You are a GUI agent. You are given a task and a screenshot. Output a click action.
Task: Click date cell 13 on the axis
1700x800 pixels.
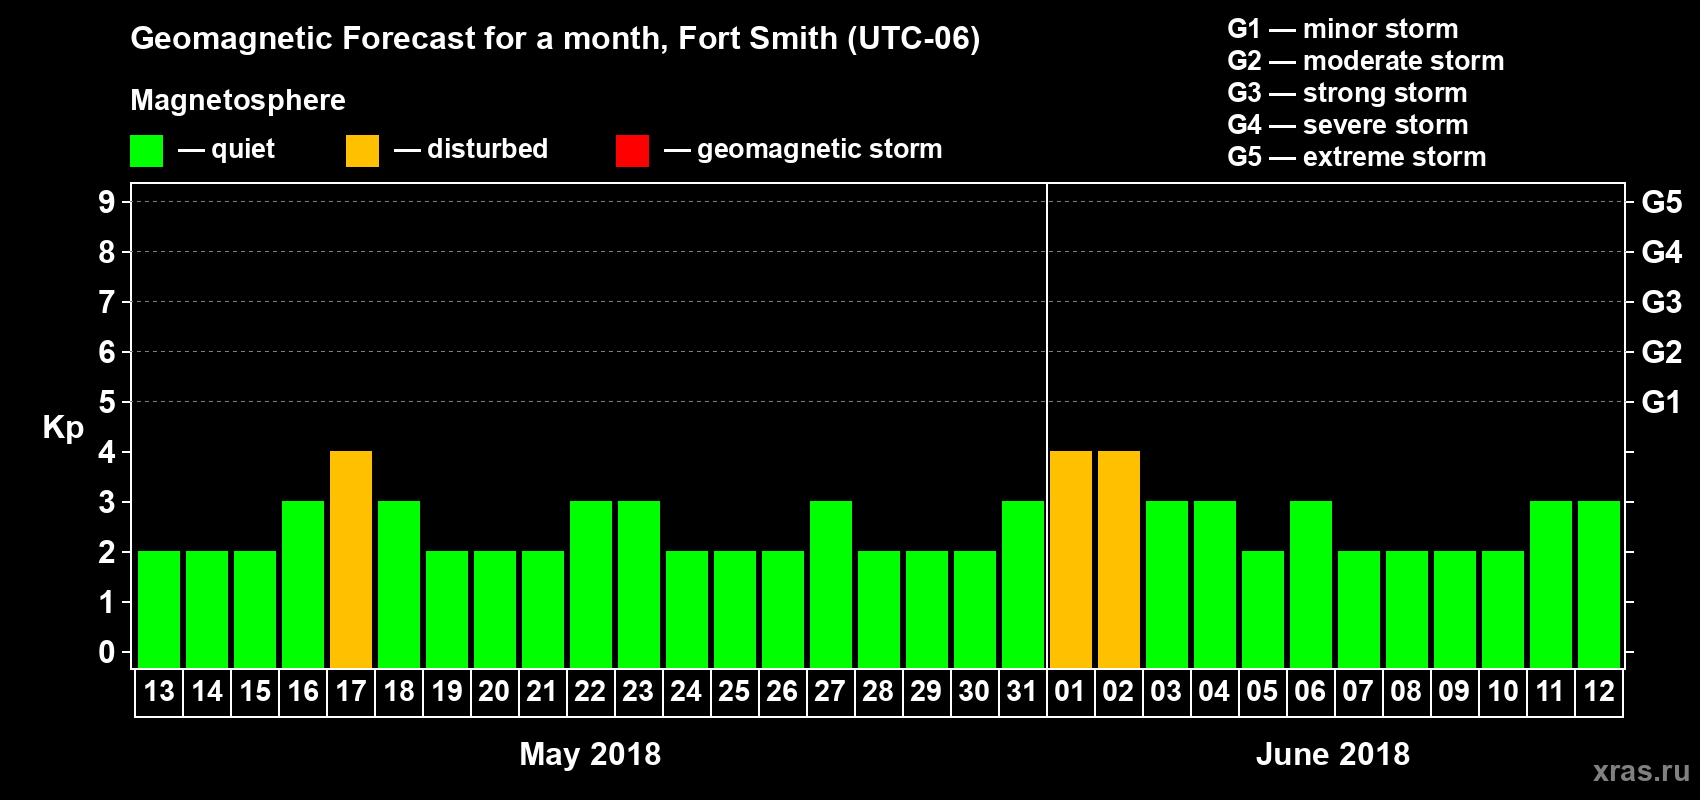click(159, 692)
